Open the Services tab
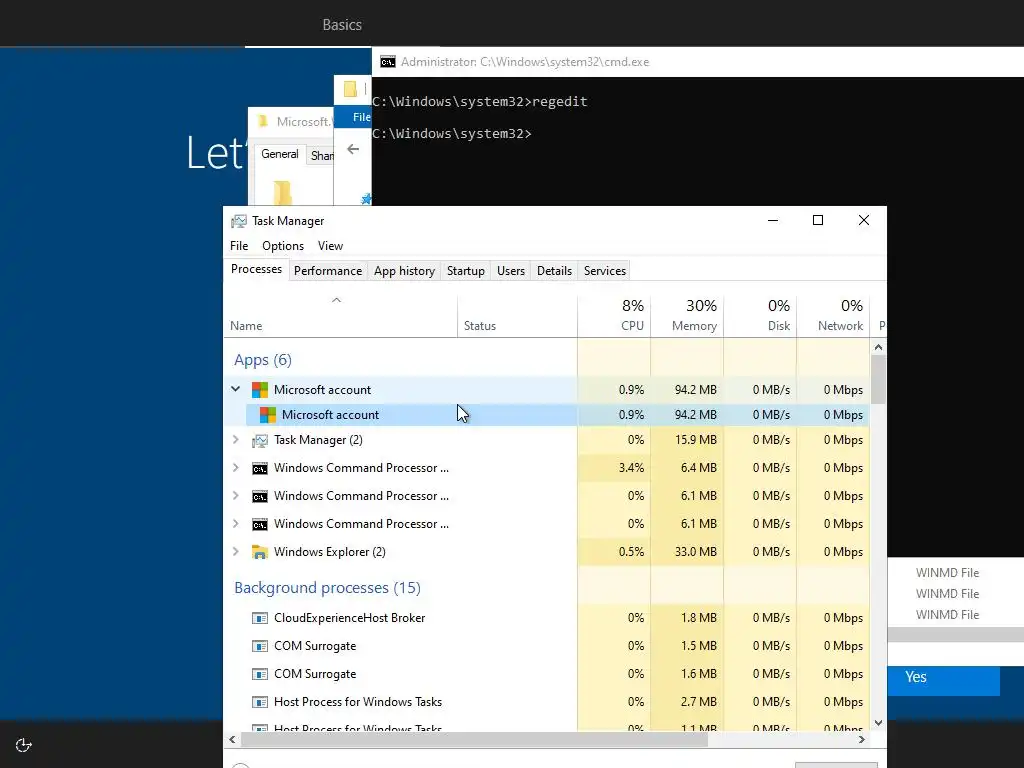 click(x=605, y=271)
